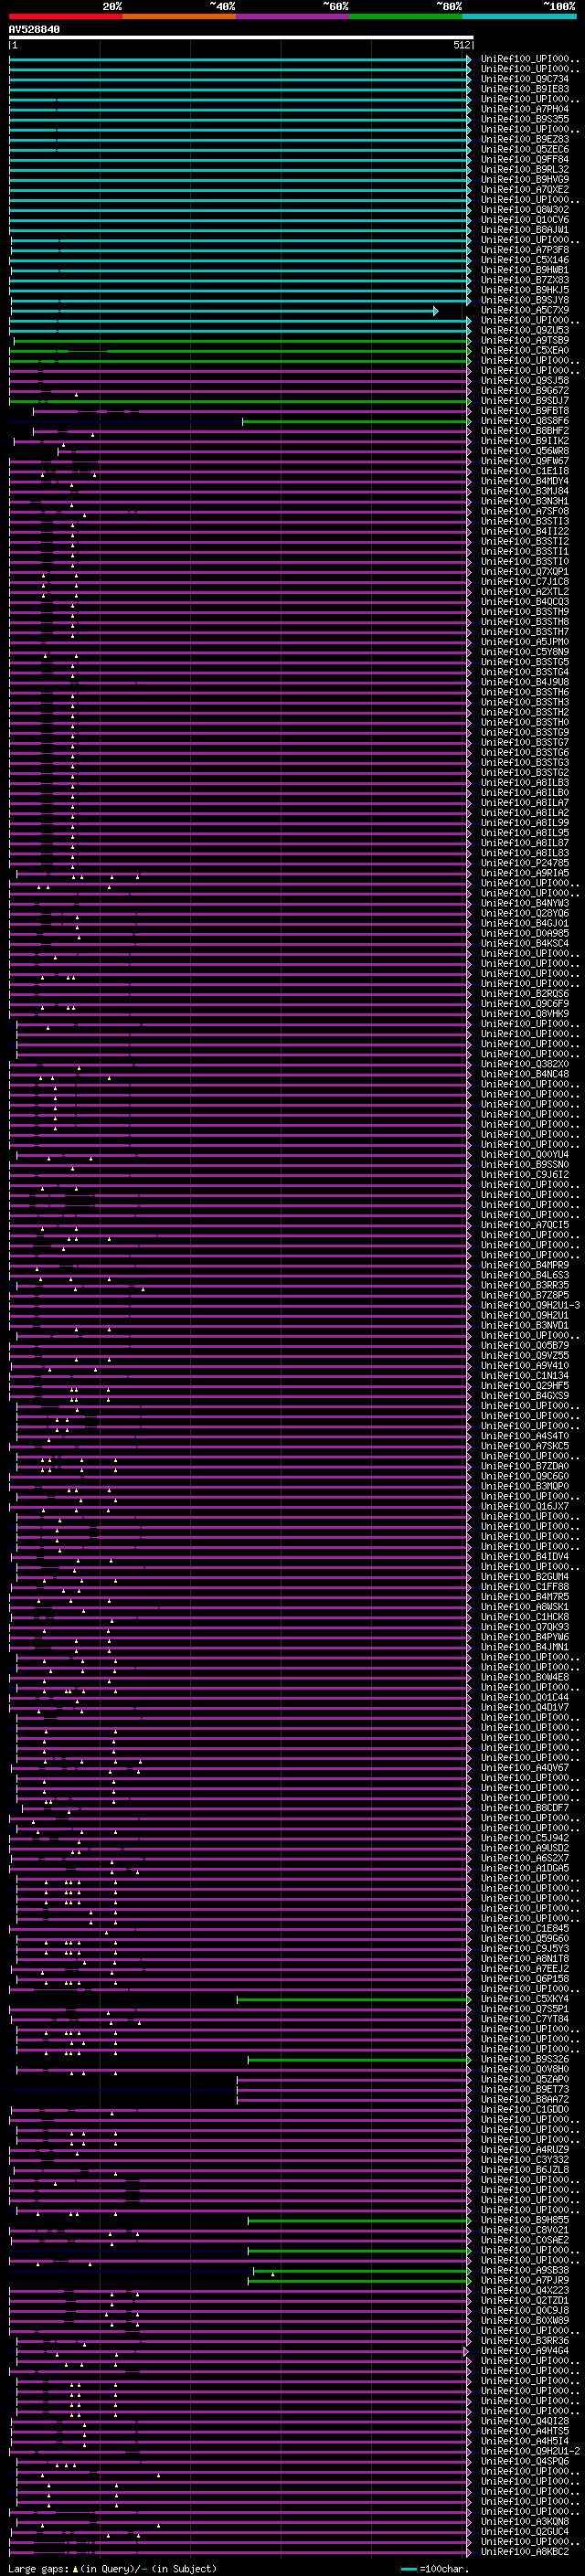Select hit label UniRef100_Q10CV6
This screenshot has width=585, height=2576.
tap(524, 220)
